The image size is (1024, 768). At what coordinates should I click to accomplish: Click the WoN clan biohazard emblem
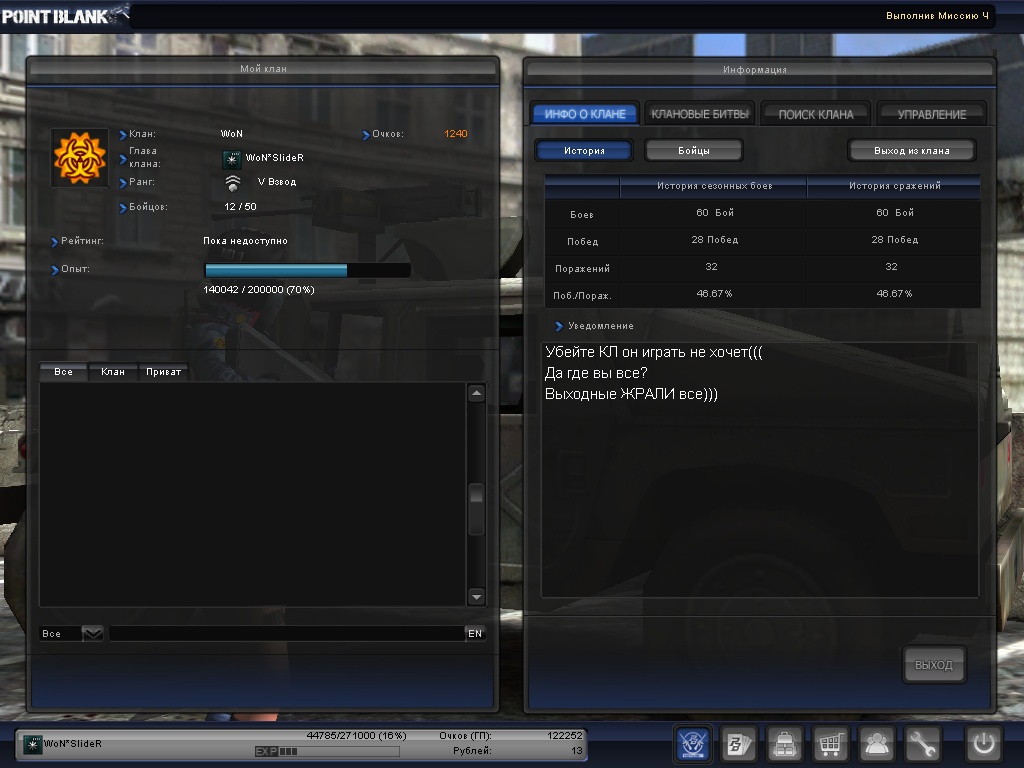(x=80, y=157)
